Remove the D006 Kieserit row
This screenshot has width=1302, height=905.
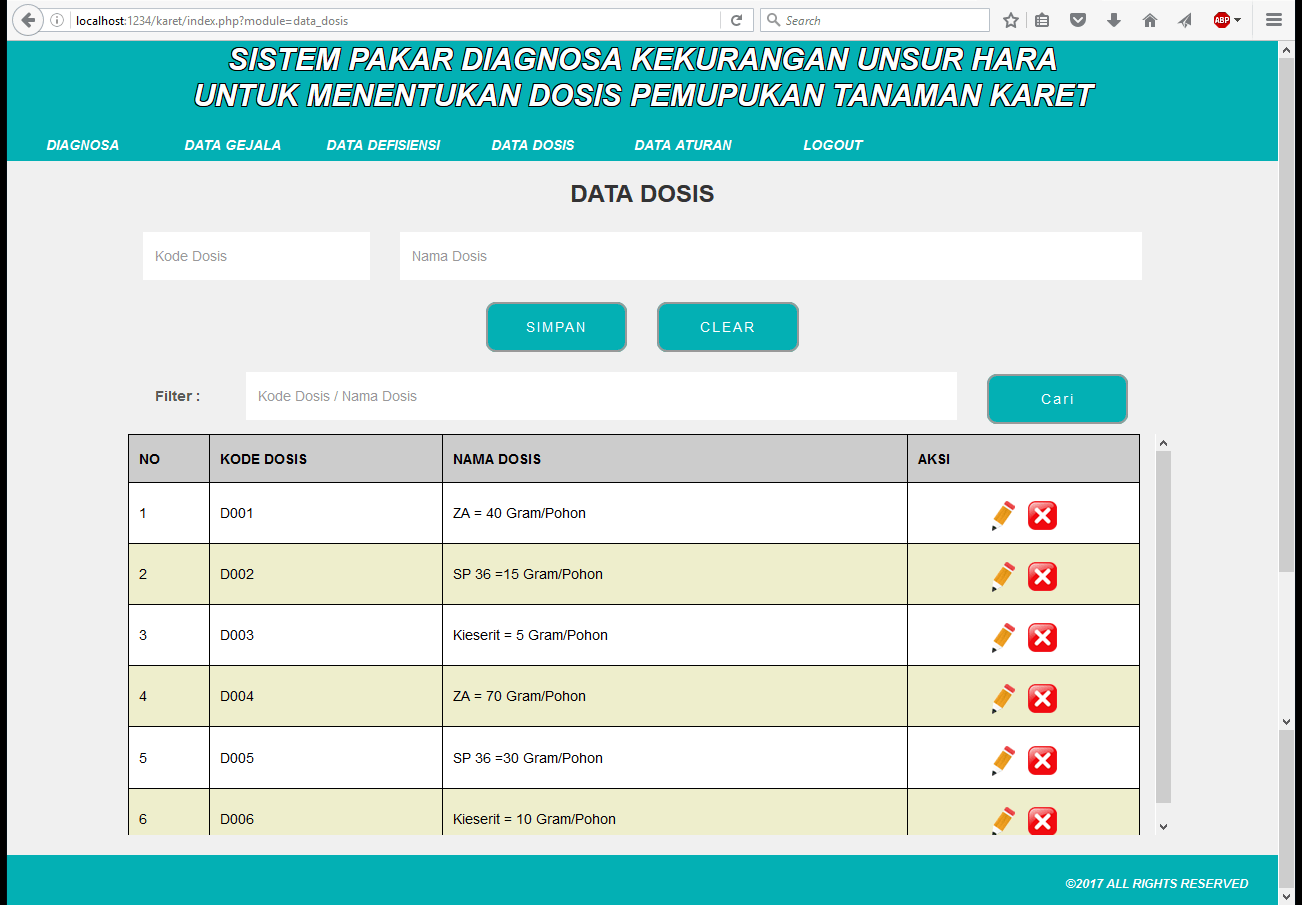[1042, 821]
